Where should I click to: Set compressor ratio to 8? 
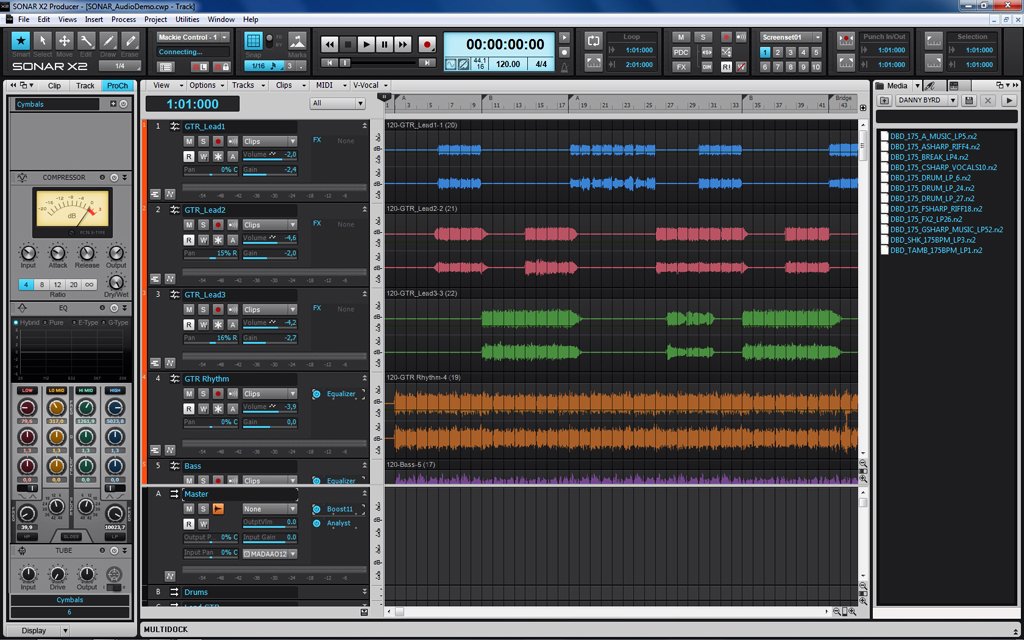click(x=42, y=285)
